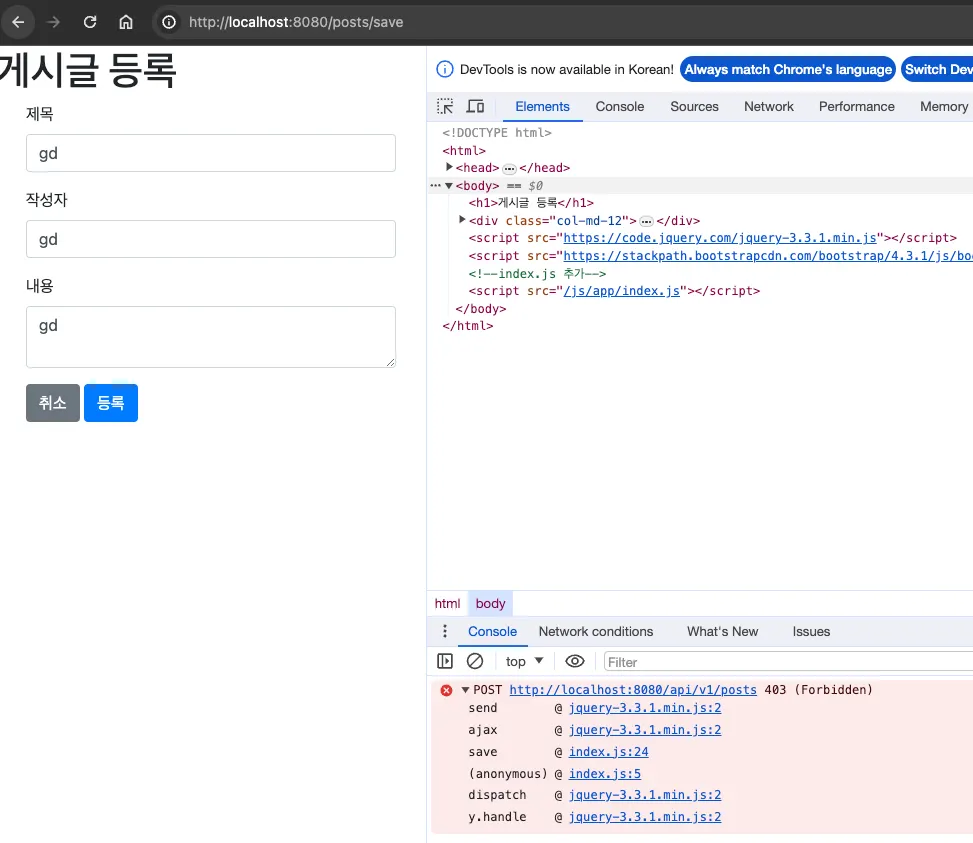973x843 pixels.
Task: Clear console with the ban icon
Action: (475, 661)
